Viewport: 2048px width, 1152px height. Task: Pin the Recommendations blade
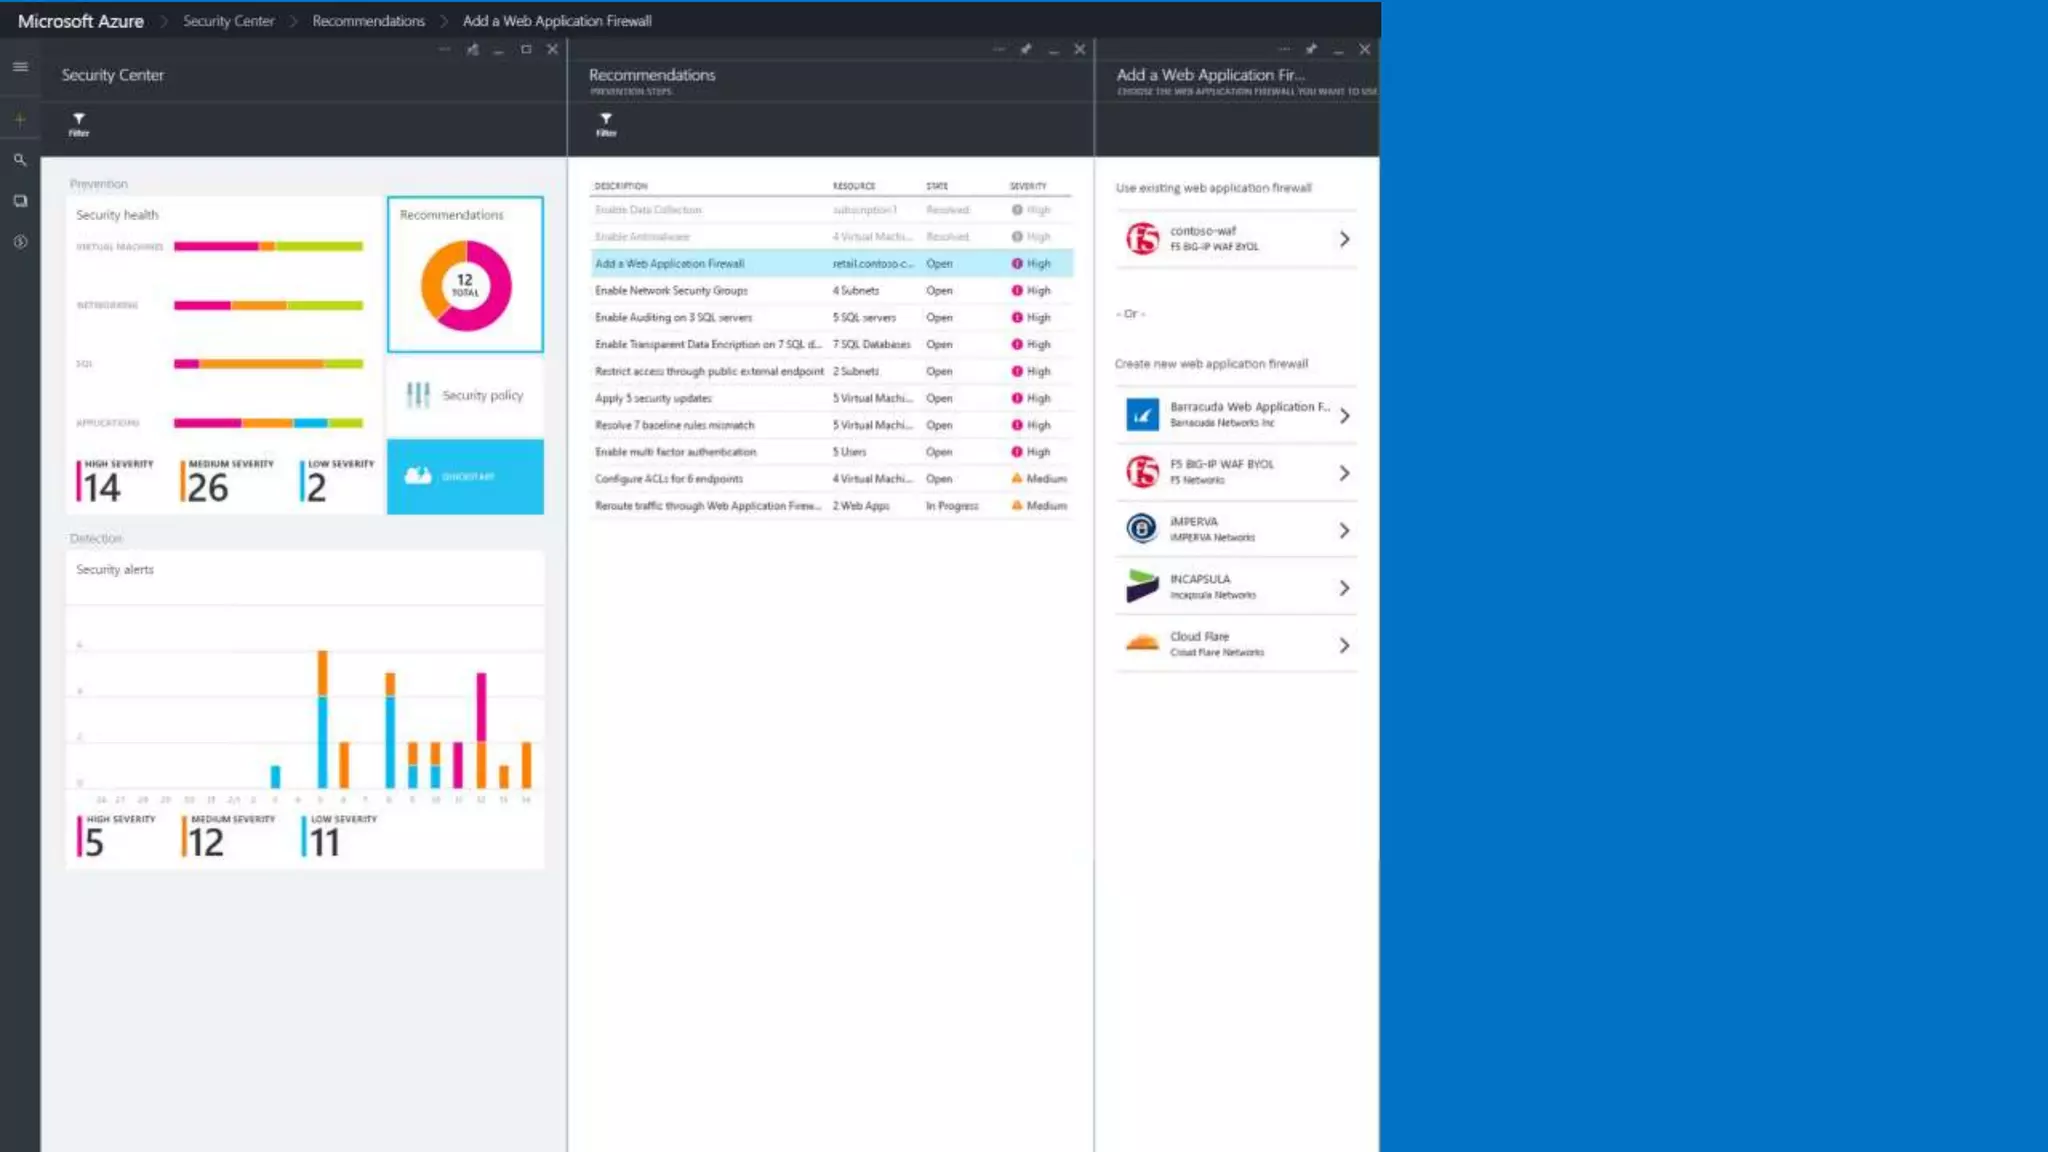pos(1026,49)
